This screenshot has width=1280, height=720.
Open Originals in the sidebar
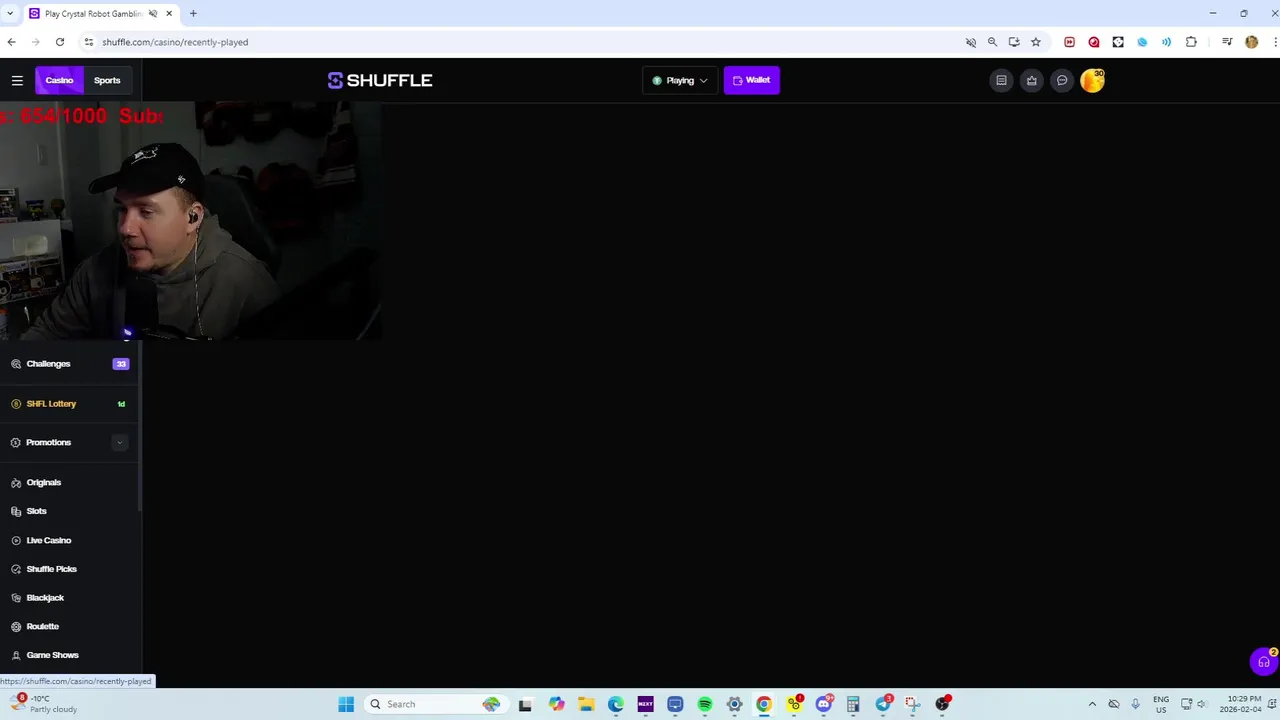coord(70,482)
